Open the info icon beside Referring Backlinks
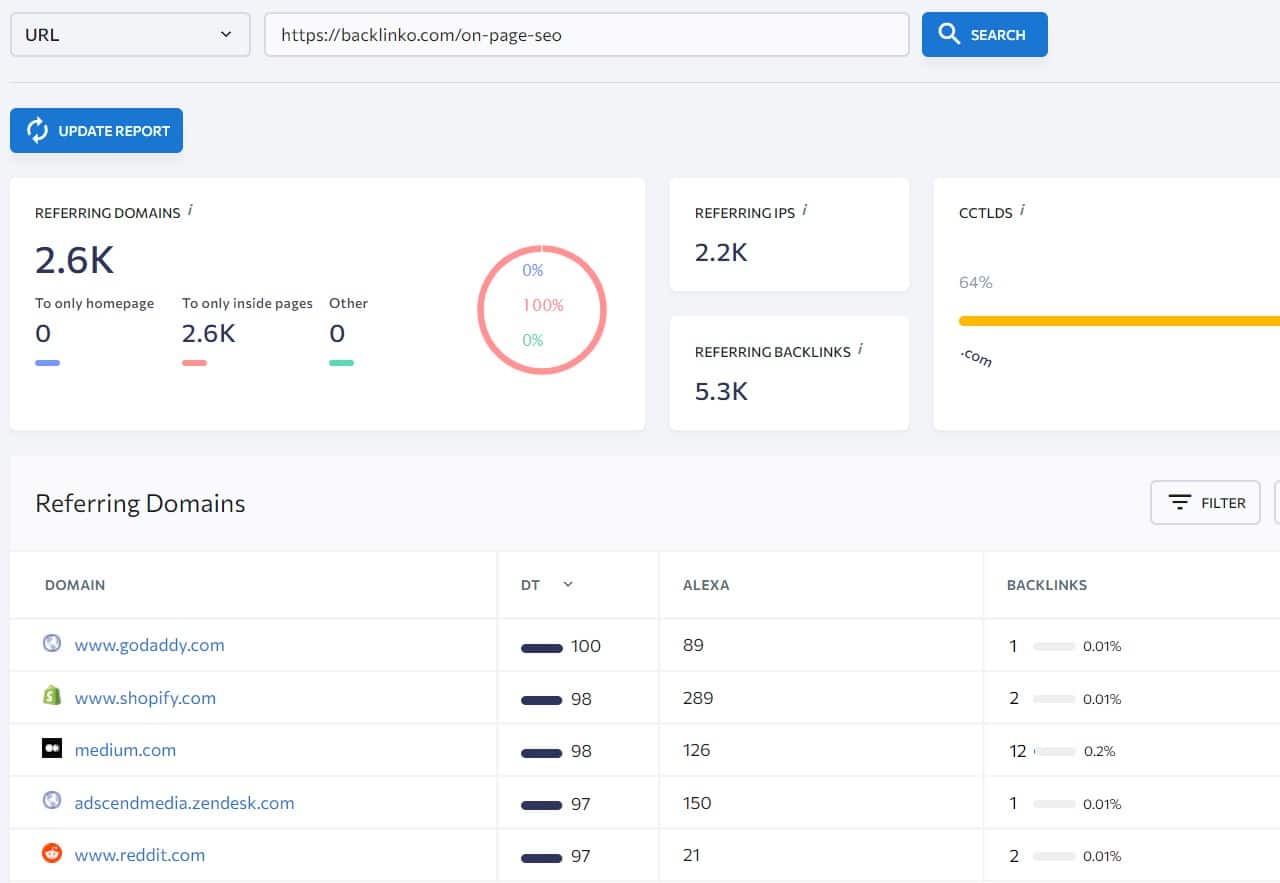The height and width of the screenshot is (883, 1280). click(860, 349)
